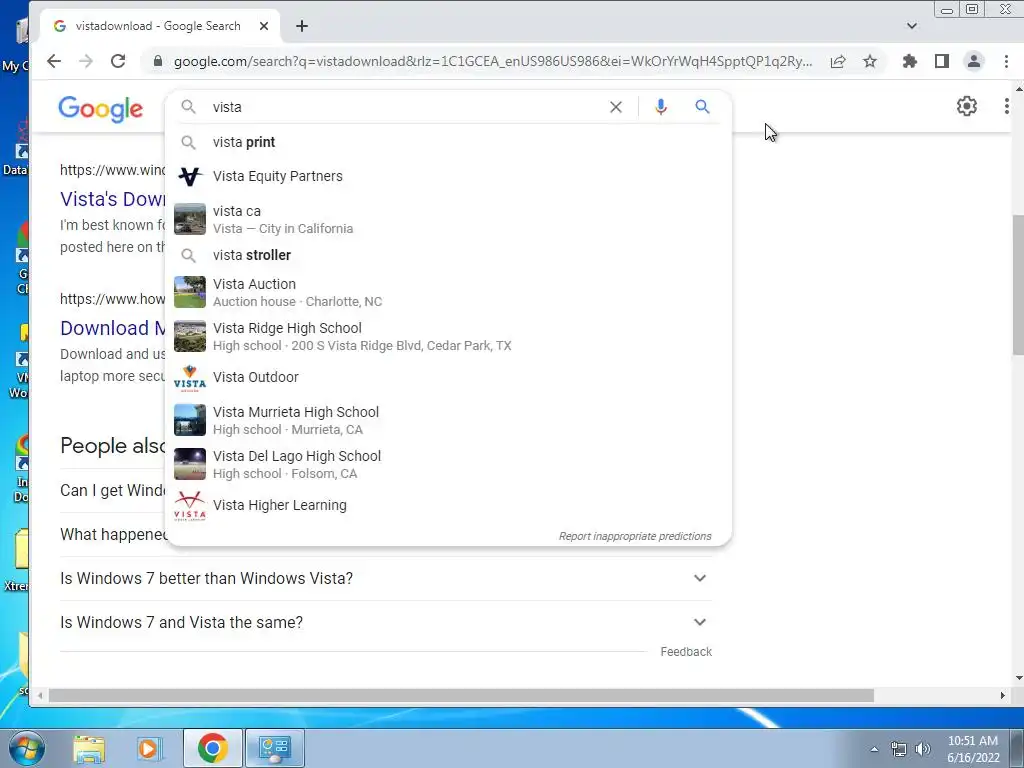Open the Vista's Down... search result
Image resolution: width=1024 pixels, height=768 pixels.
pos(112,199)
